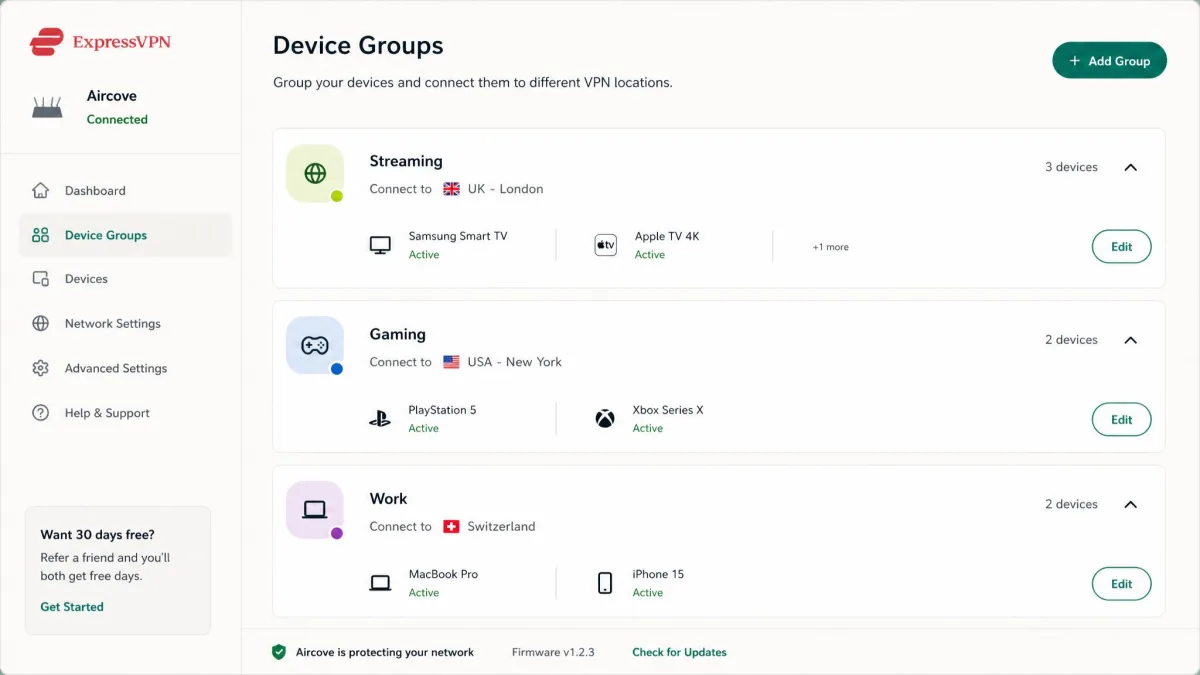
Task: Click the Gaming group blue color dot
Action: pyautogui.click(x=337, y=369)
